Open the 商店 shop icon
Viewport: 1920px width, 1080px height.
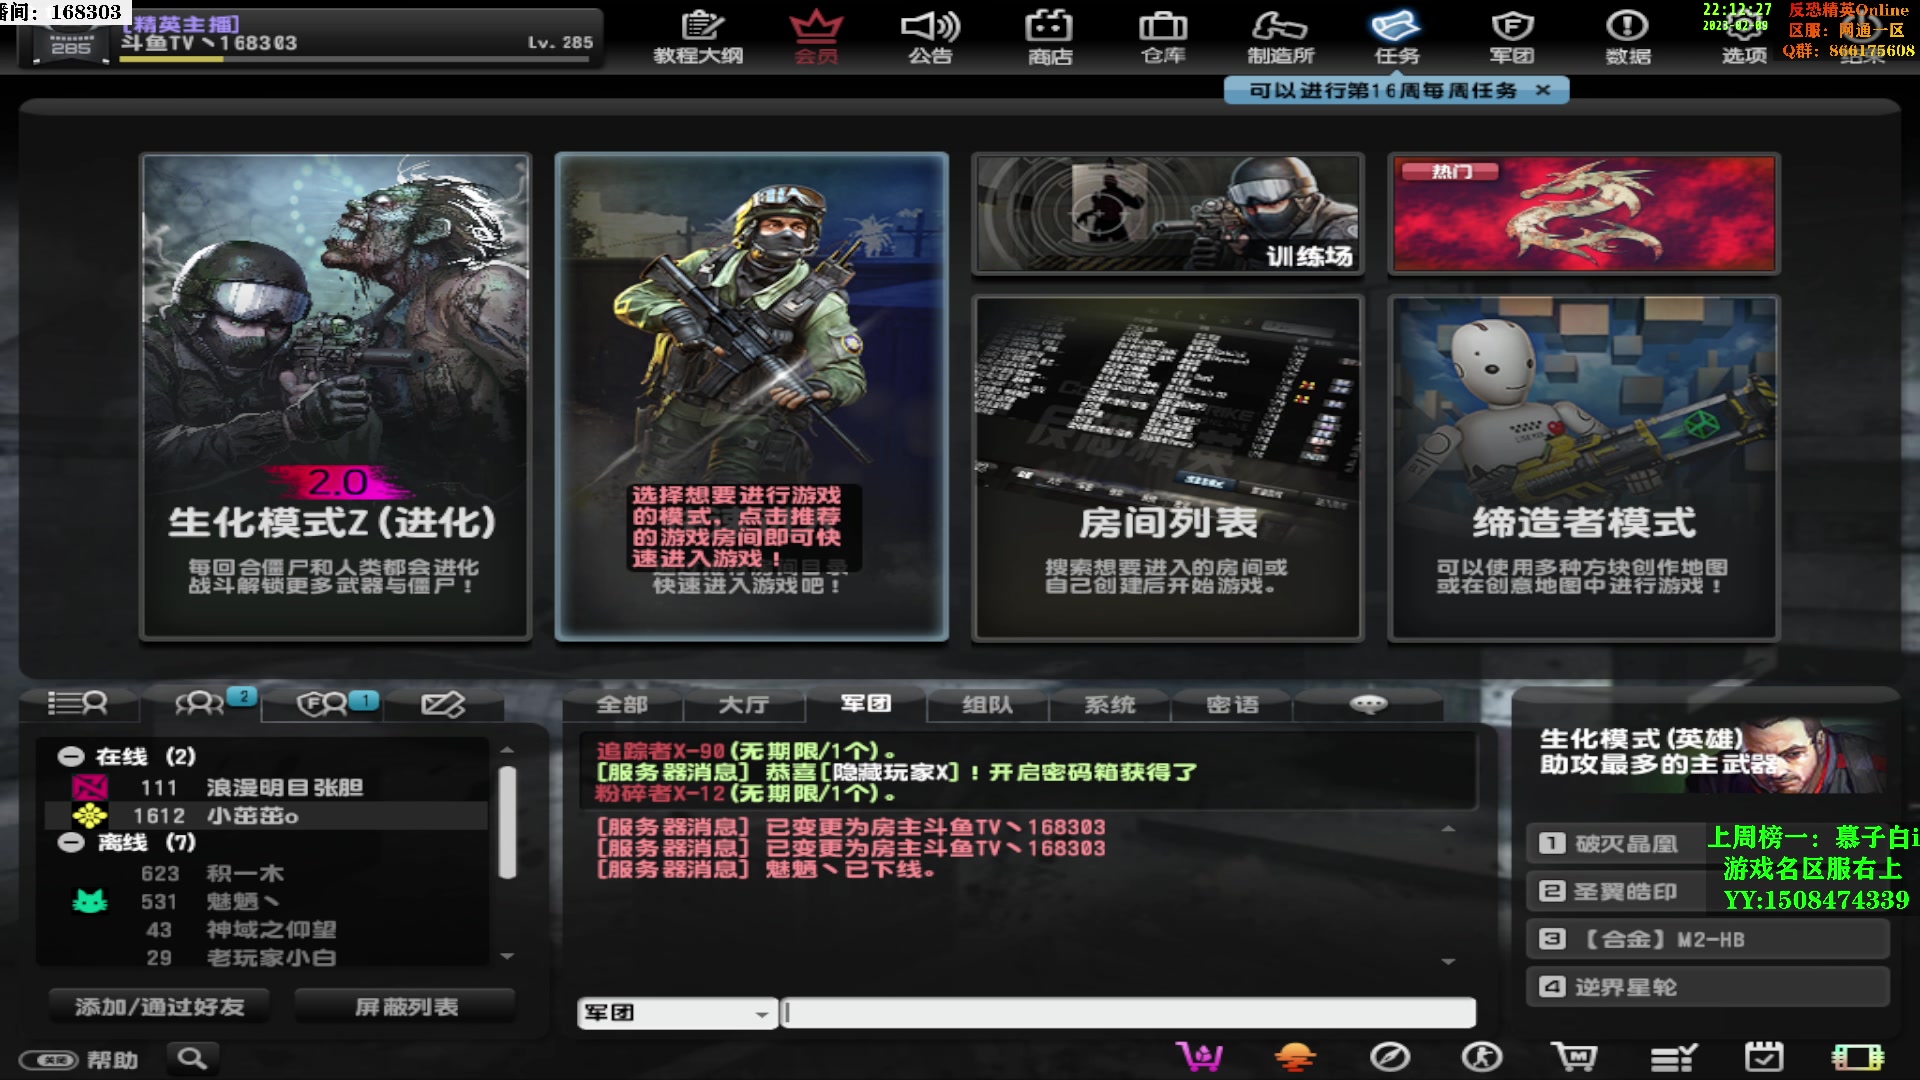(1049, 38)
